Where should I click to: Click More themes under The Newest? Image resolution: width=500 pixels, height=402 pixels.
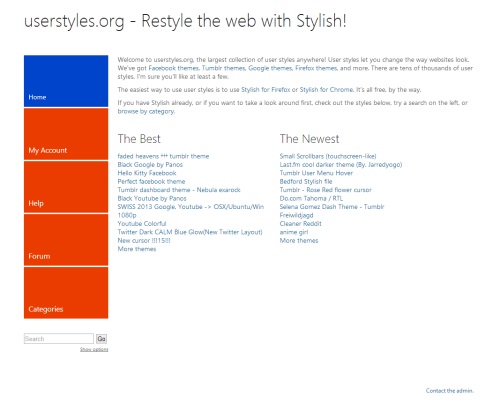coord(299,241)
